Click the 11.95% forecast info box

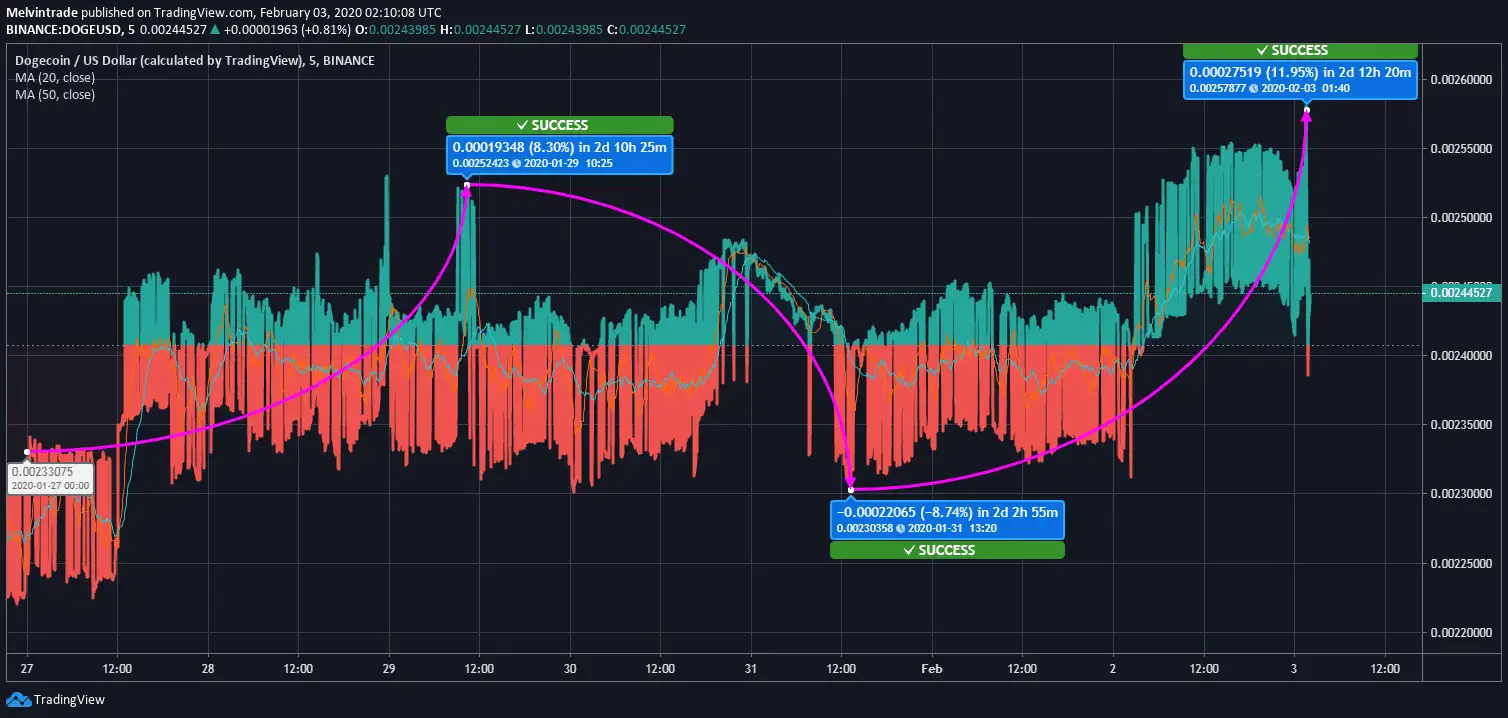1300,79
